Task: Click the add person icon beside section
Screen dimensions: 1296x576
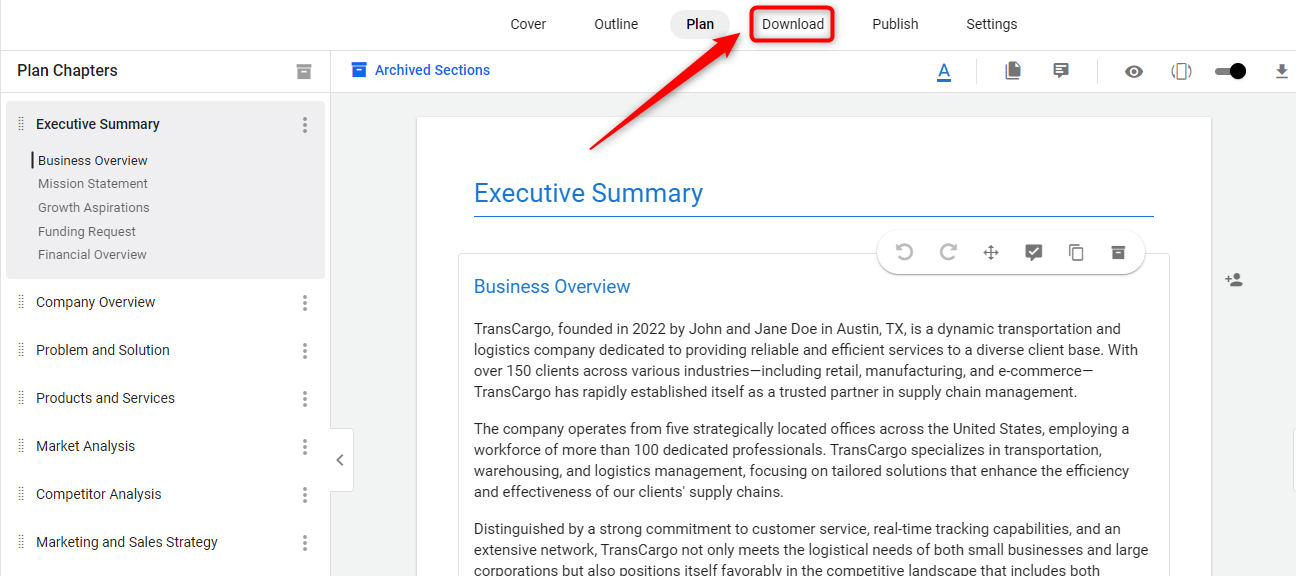Action: (x=1234, y=280)
